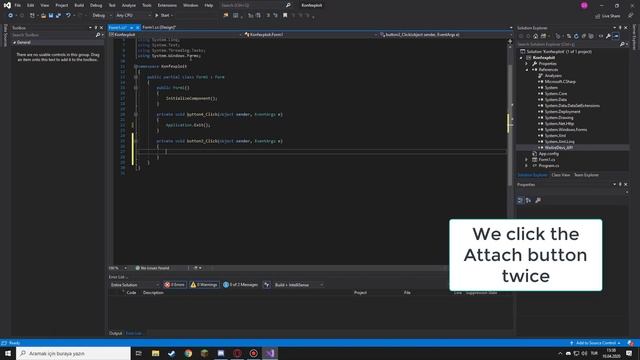Click the Preview Selected Items icon
Screen dimensions: 640x360
616,36
